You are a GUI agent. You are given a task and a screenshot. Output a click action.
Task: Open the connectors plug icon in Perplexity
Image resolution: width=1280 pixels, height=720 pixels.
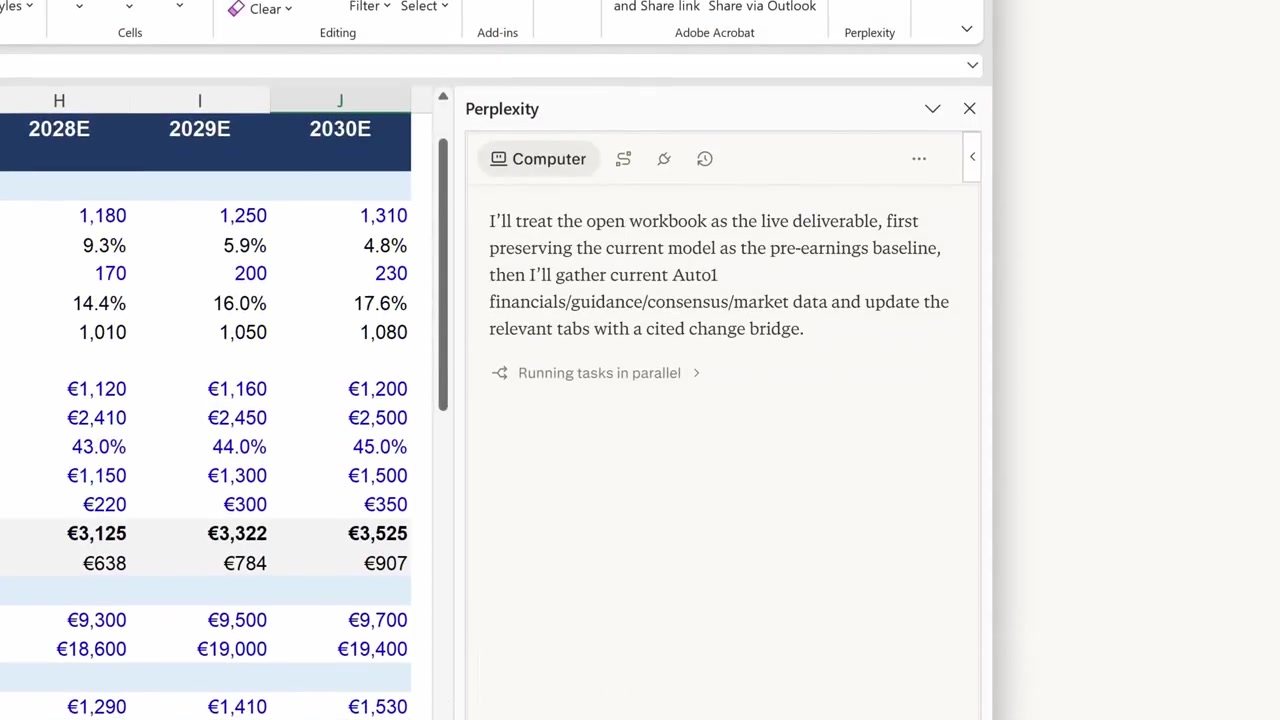click(664, 159)
